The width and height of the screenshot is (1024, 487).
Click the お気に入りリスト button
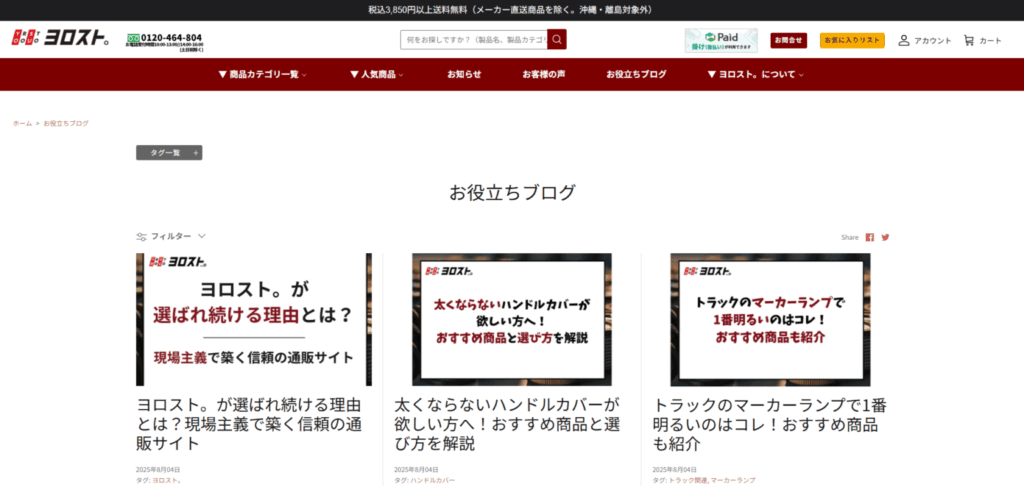pyautogui.click(x=852, y=40)
